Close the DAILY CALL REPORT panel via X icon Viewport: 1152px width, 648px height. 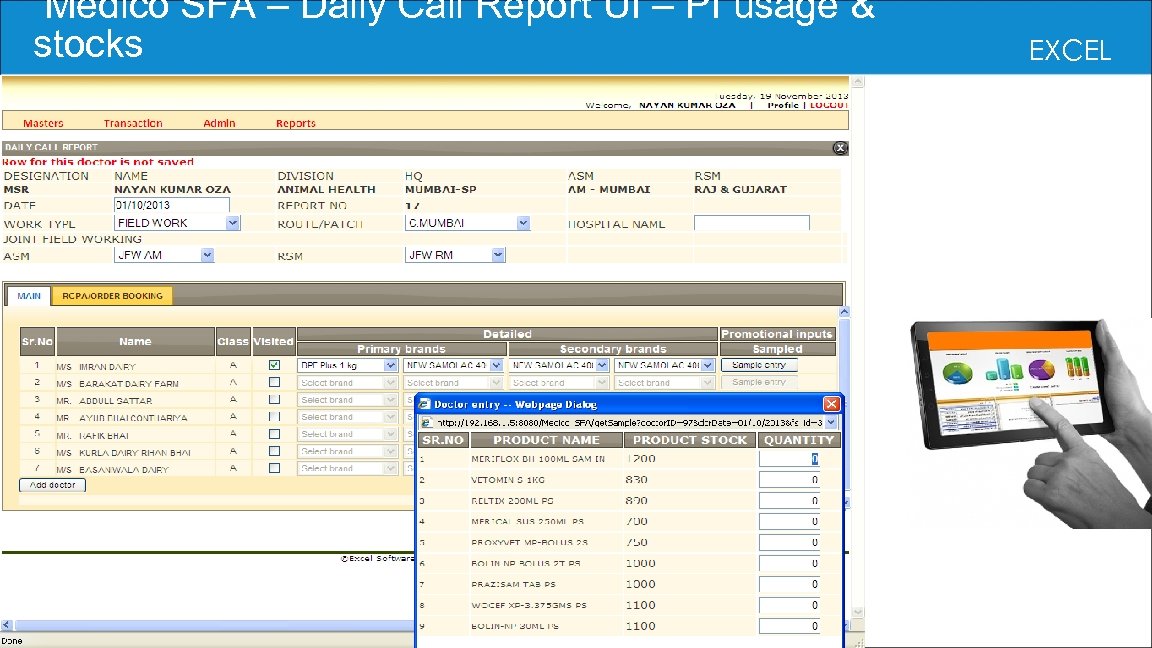pos(839,147)
